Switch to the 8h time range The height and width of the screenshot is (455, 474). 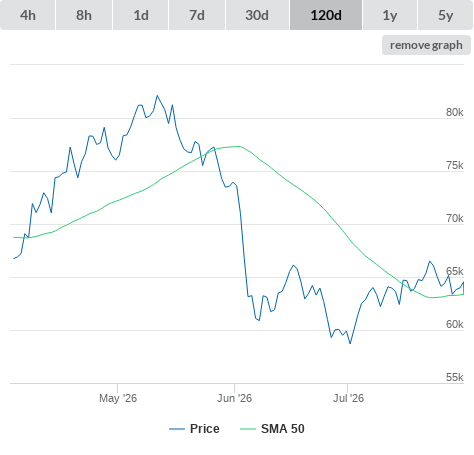click(x=84, y=15)
